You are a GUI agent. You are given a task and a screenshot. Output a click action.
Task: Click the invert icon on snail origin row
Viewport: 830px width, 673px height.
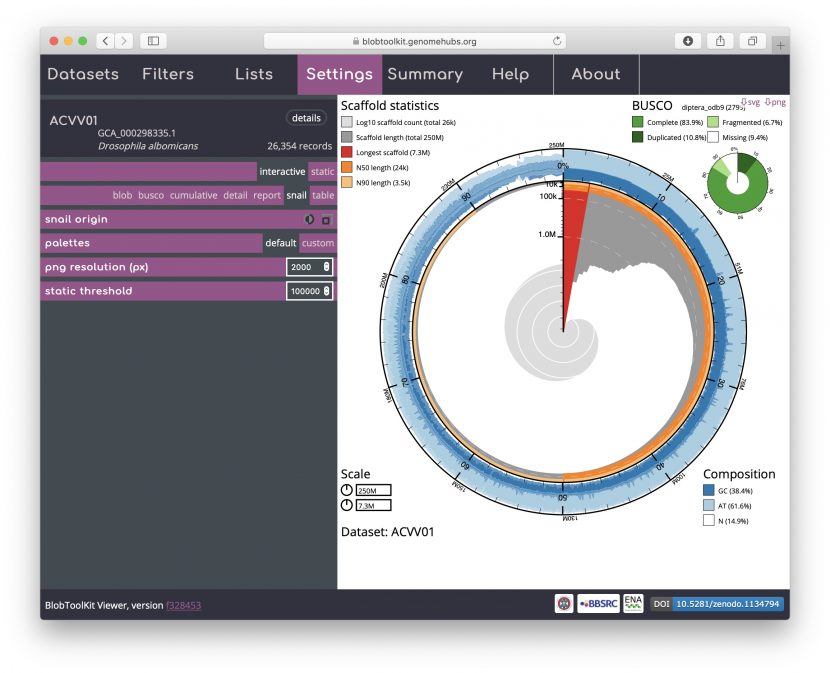(x=309, y=219)
